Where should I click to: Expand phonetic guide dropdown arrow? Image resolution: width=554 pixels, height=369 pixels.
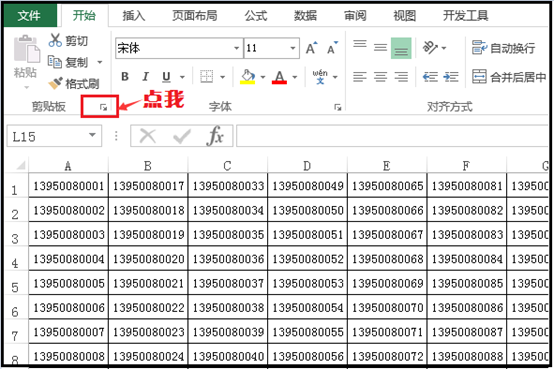(335, 77)
